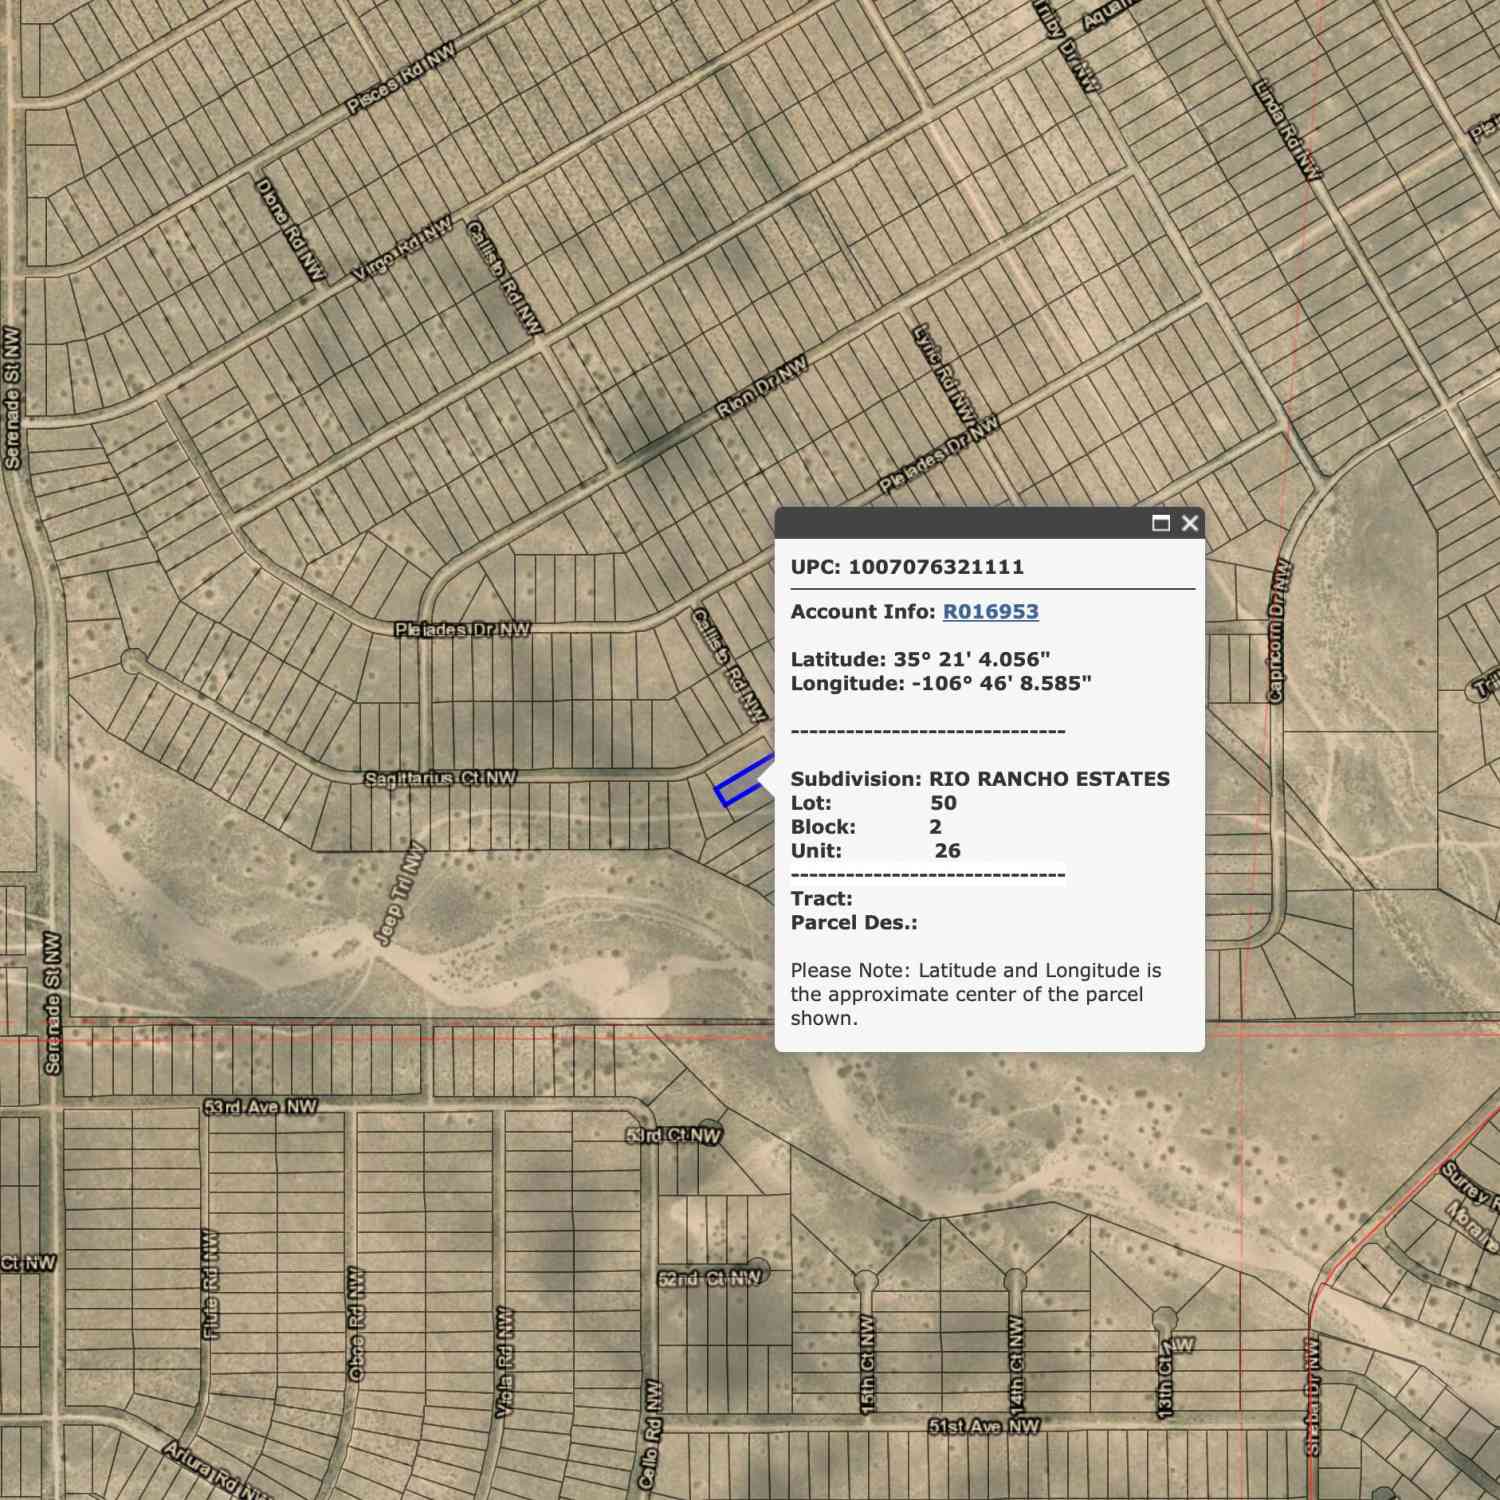Select the UPC 1007076321111 text
This screenshot has height=1500, width=1500.
point(907,567)
